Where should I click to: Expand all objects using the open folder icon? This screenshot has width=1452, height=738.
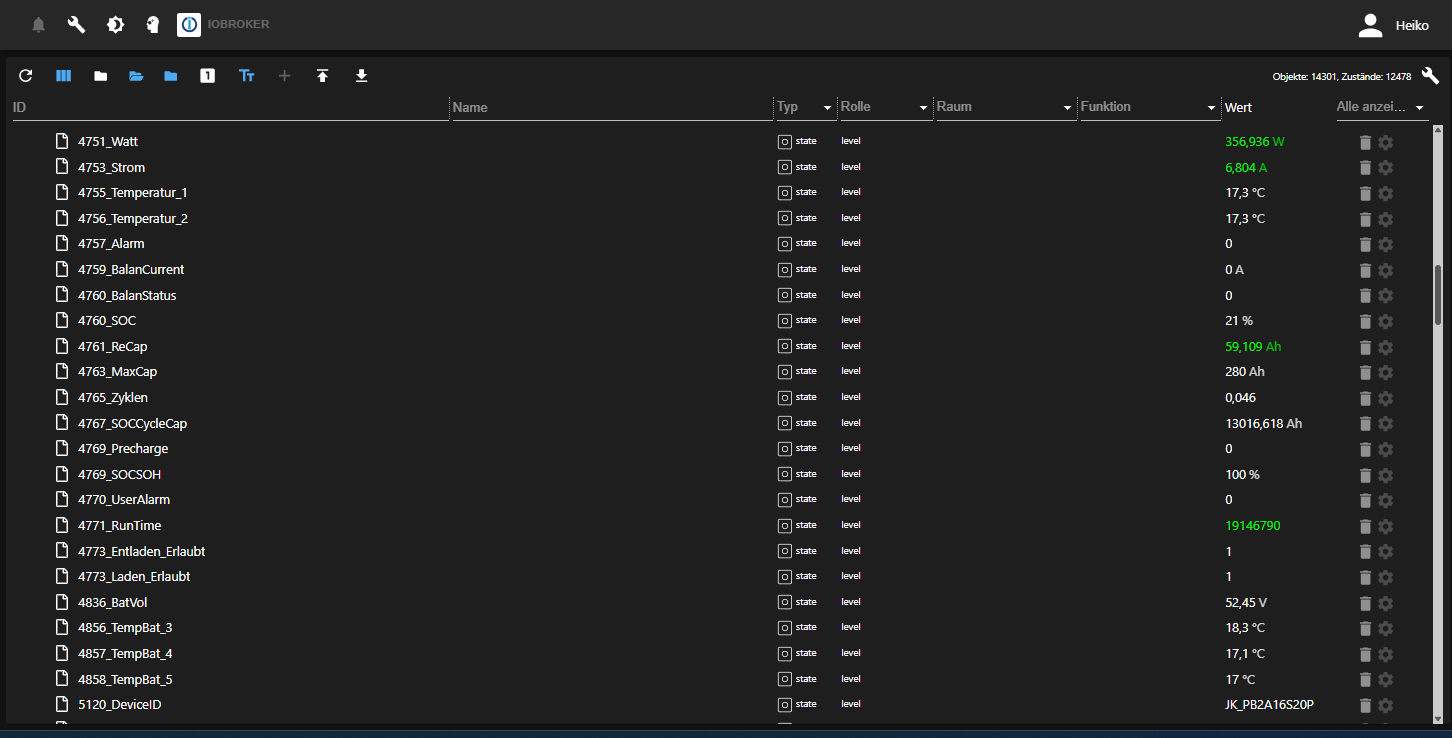click(x=136, y=75)
